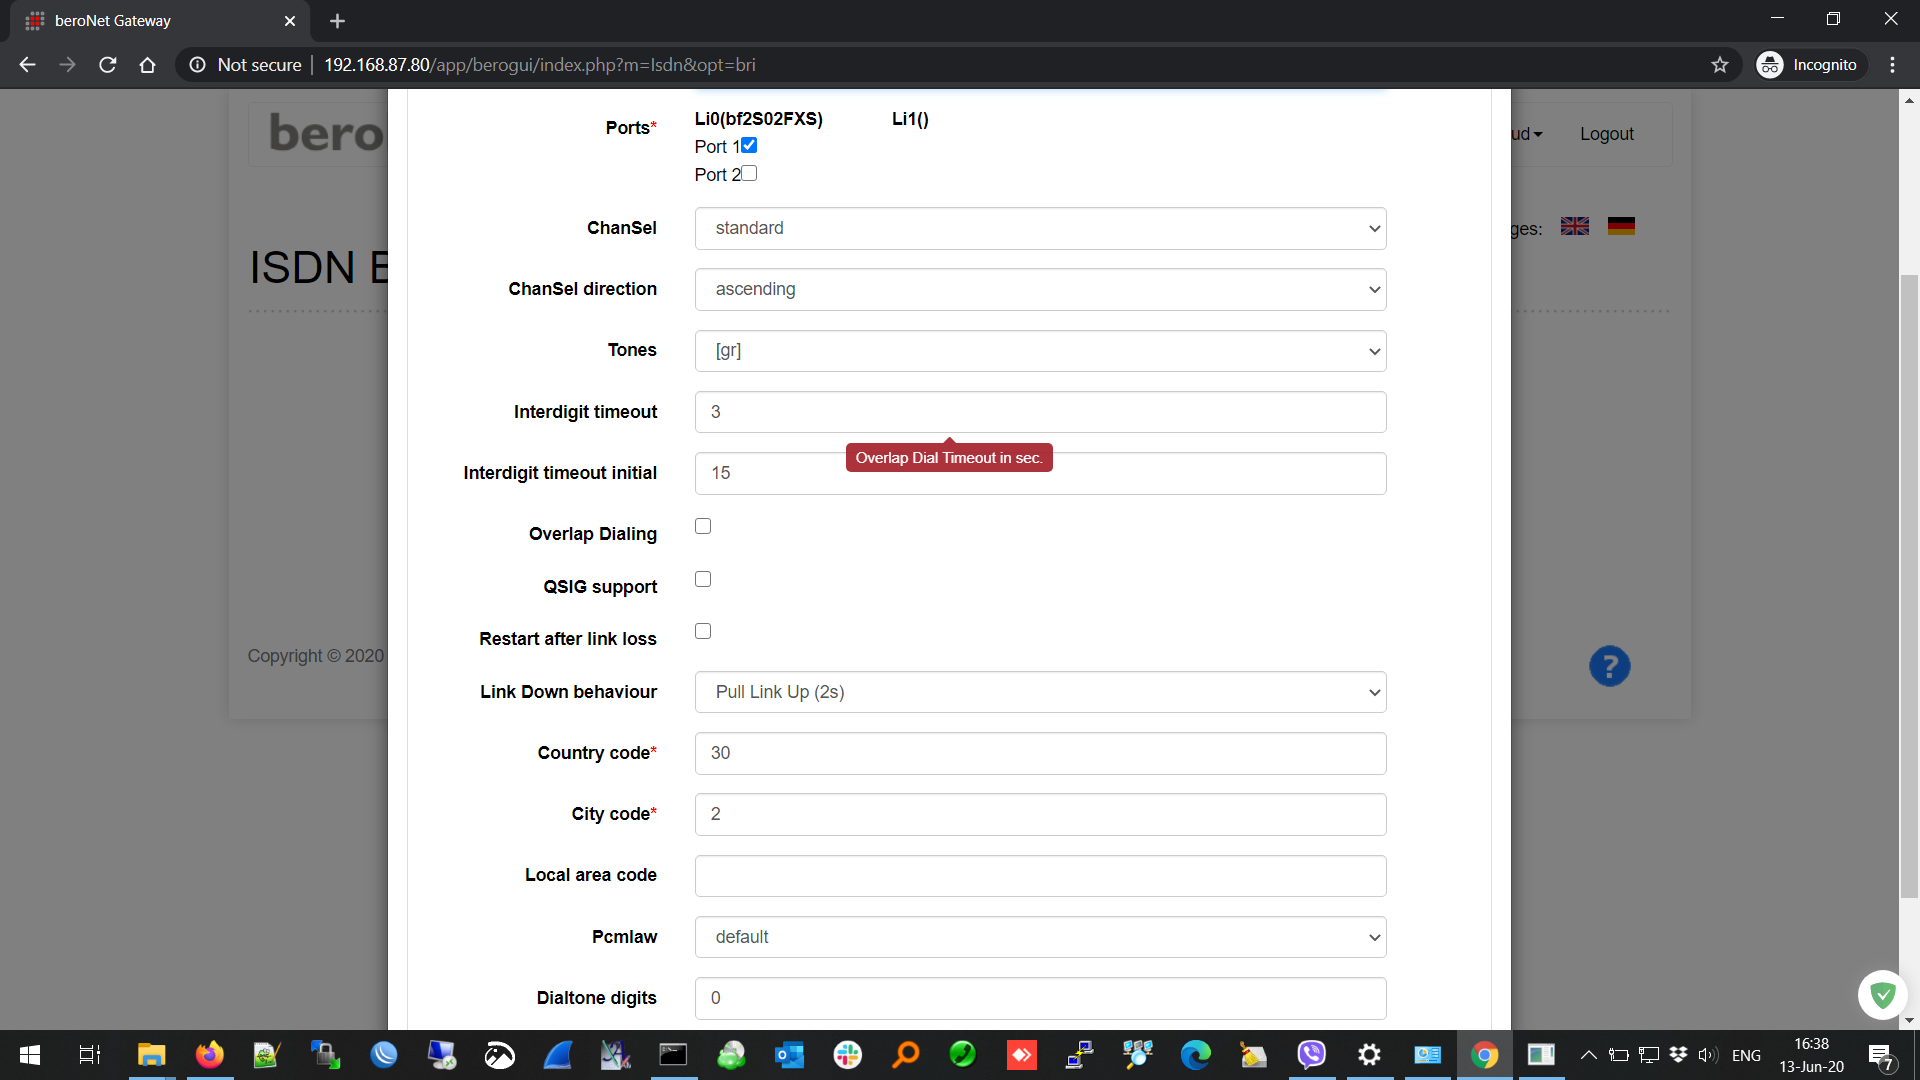Open the Tones dropdown
Image resolution: width=1920 pixels, height=1080 pixels.
pos(1040,351)
